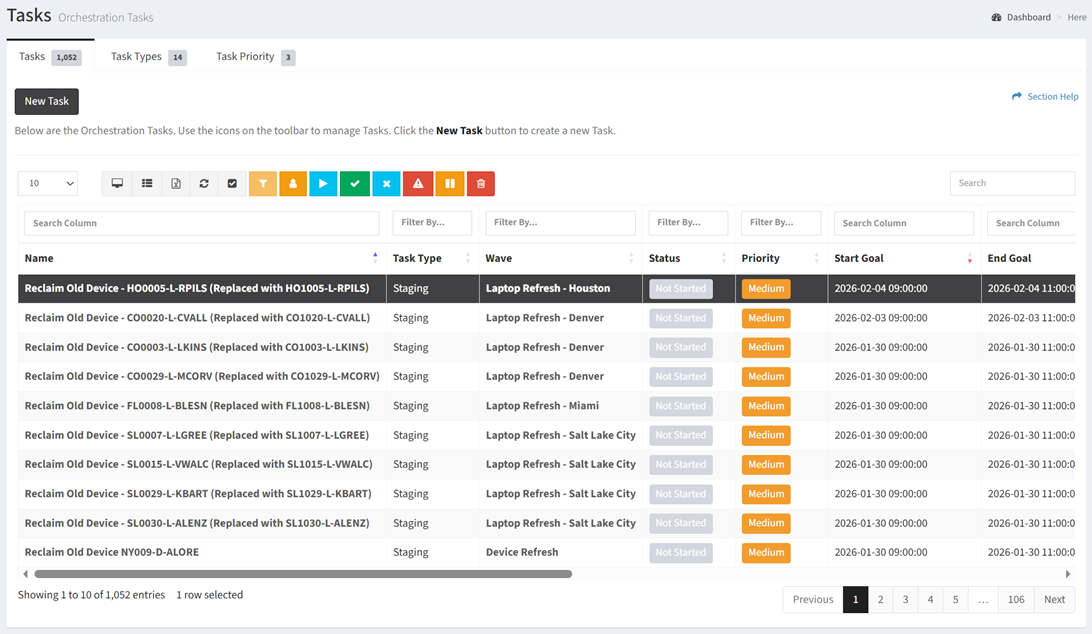
Task: Click the red trash delete button
Action: 480,184
